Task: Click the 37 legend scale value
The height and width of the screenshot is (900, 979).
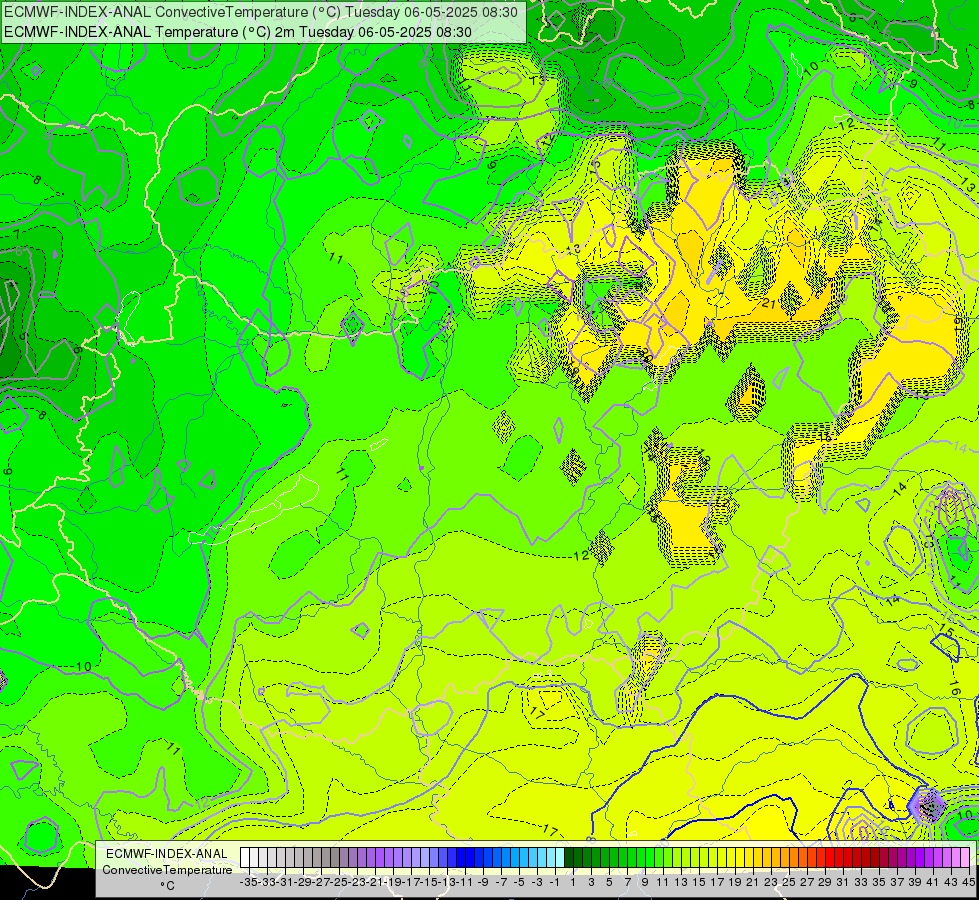Action: click(x=897, y=882)
